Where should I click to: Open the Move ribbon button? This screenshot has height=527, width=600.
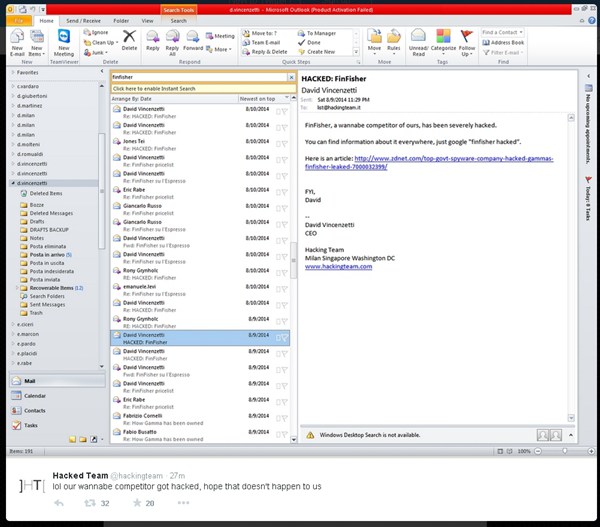click(x=374, y=42)
